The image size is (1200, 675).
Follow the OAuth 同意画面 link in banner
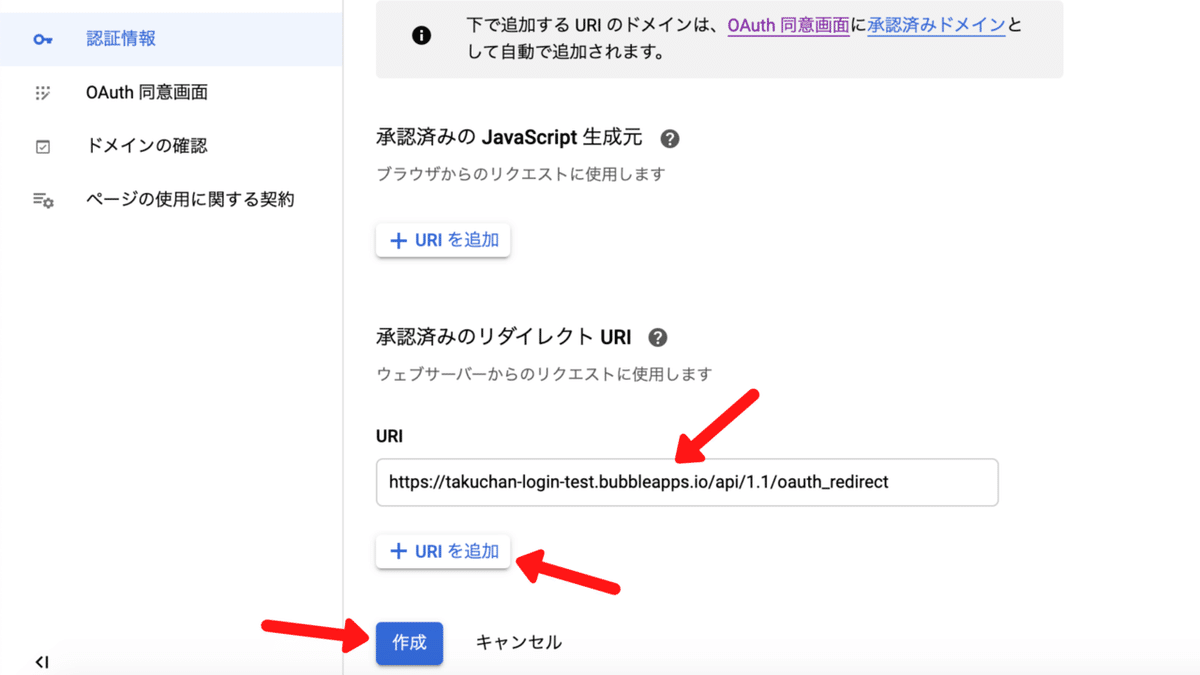point(787,25)
